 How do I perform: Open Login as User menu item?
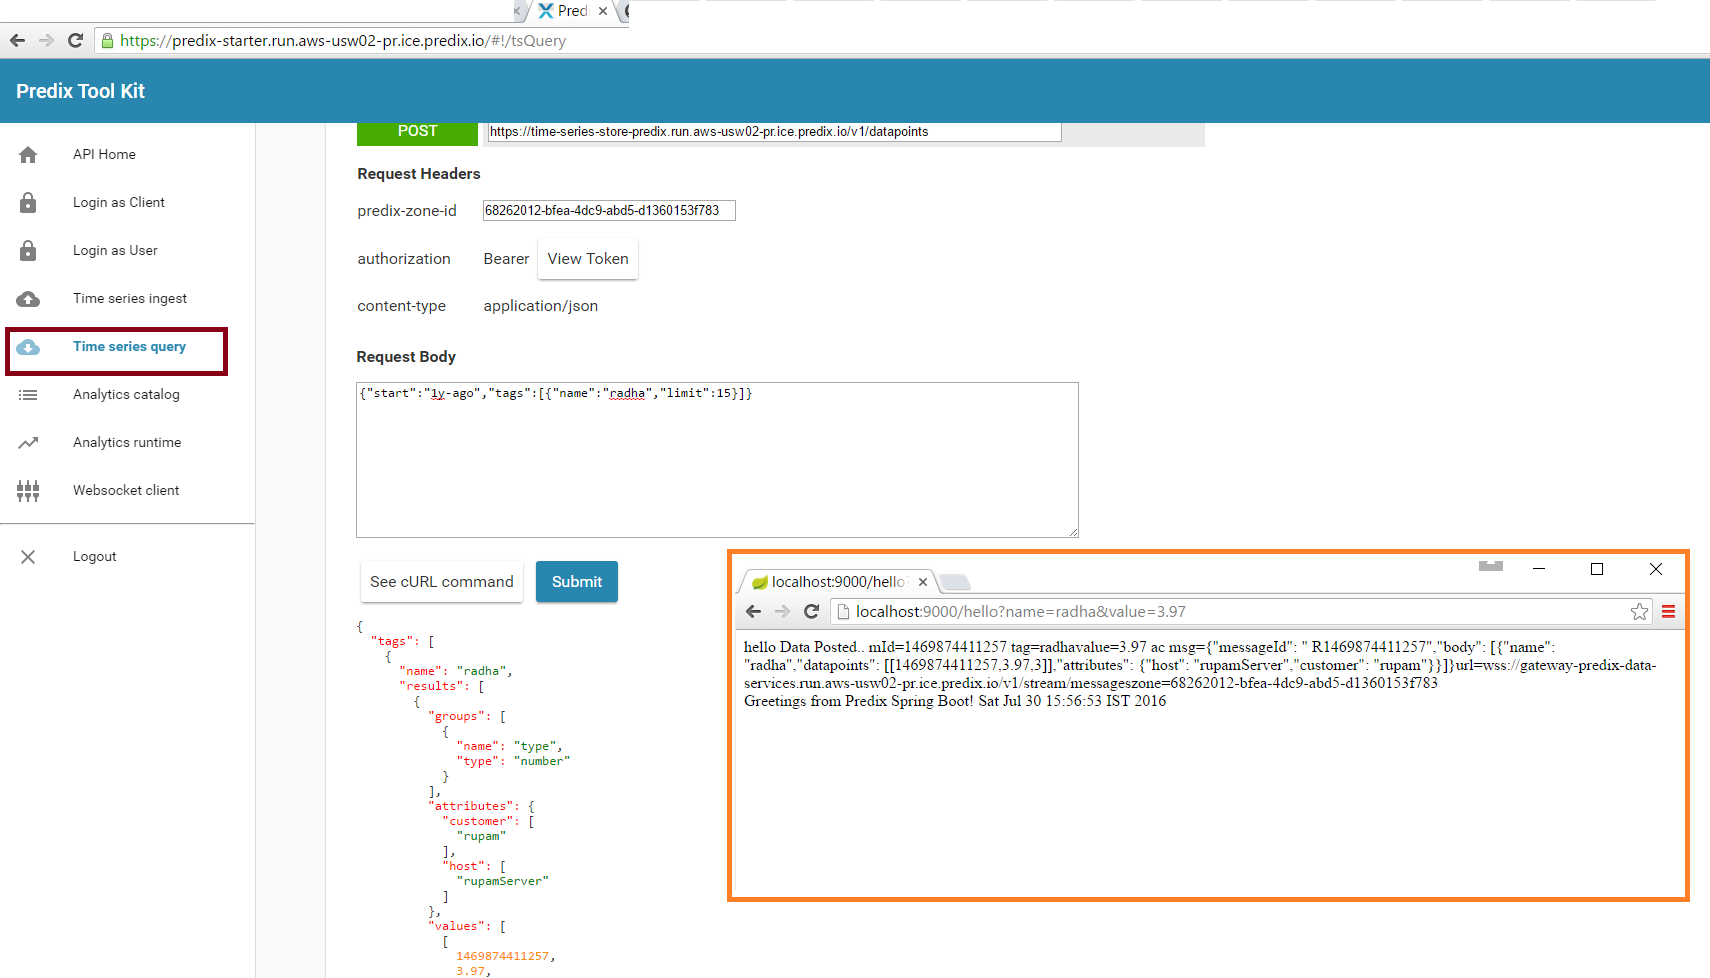pyautogui.click(x=115, y=251)
